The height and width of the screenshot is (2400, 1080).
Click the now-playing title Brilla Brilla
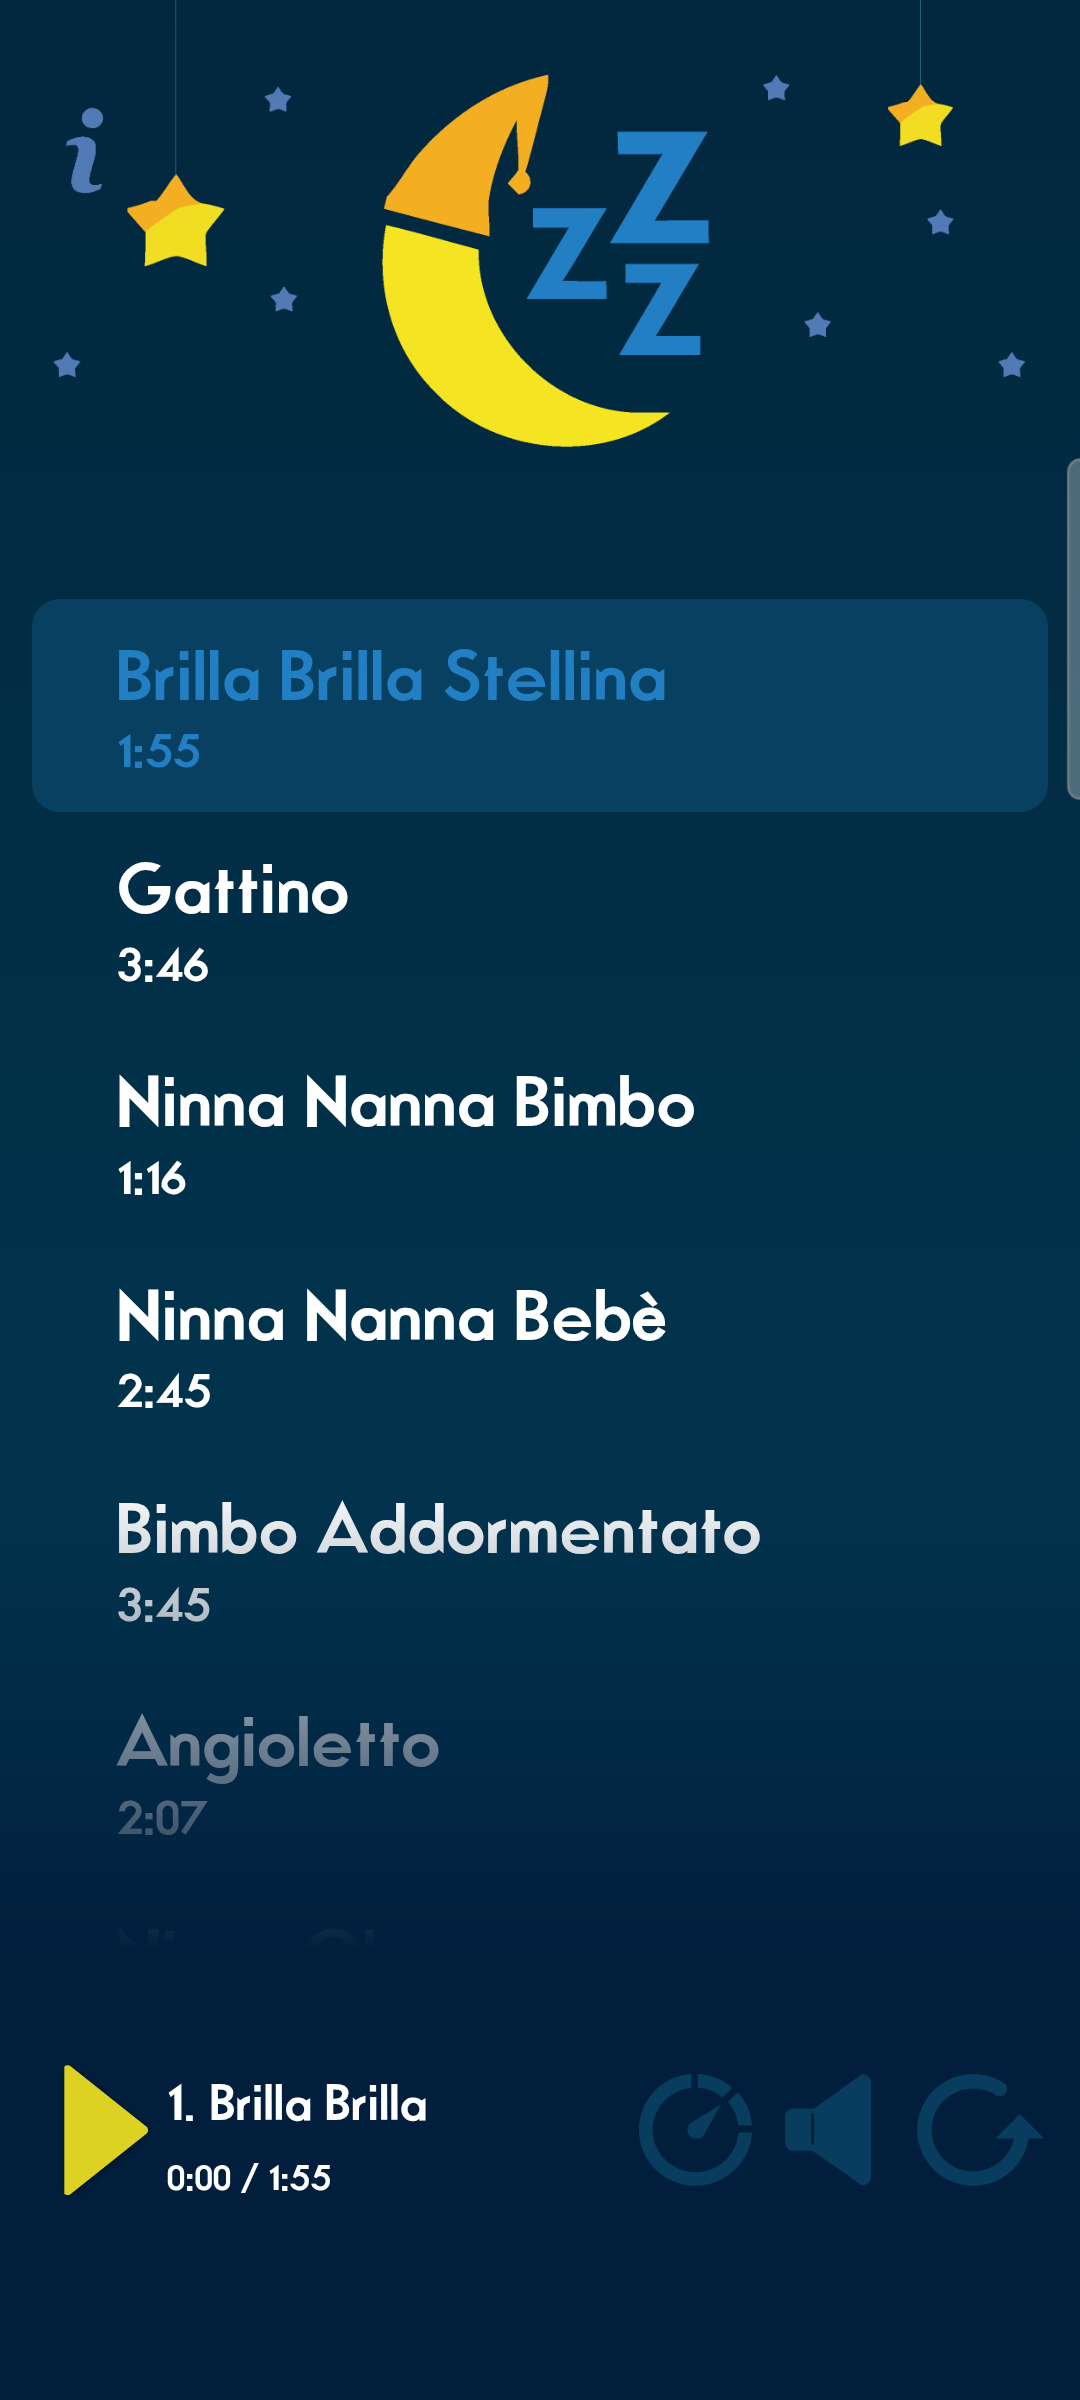point(298,2104)
